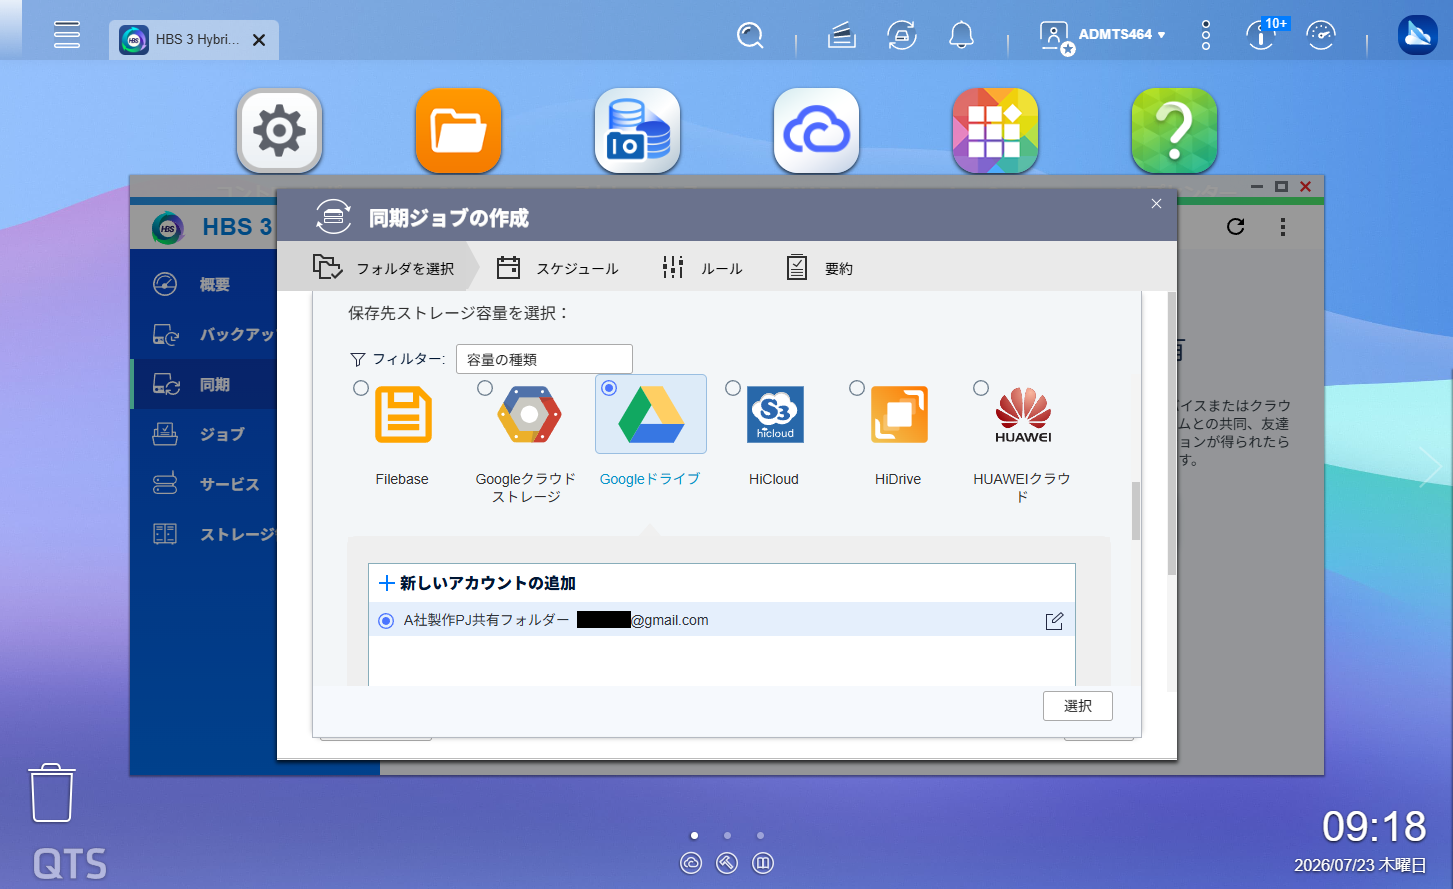Open the 容量の種類 filter dropdown

pos(544,359)
